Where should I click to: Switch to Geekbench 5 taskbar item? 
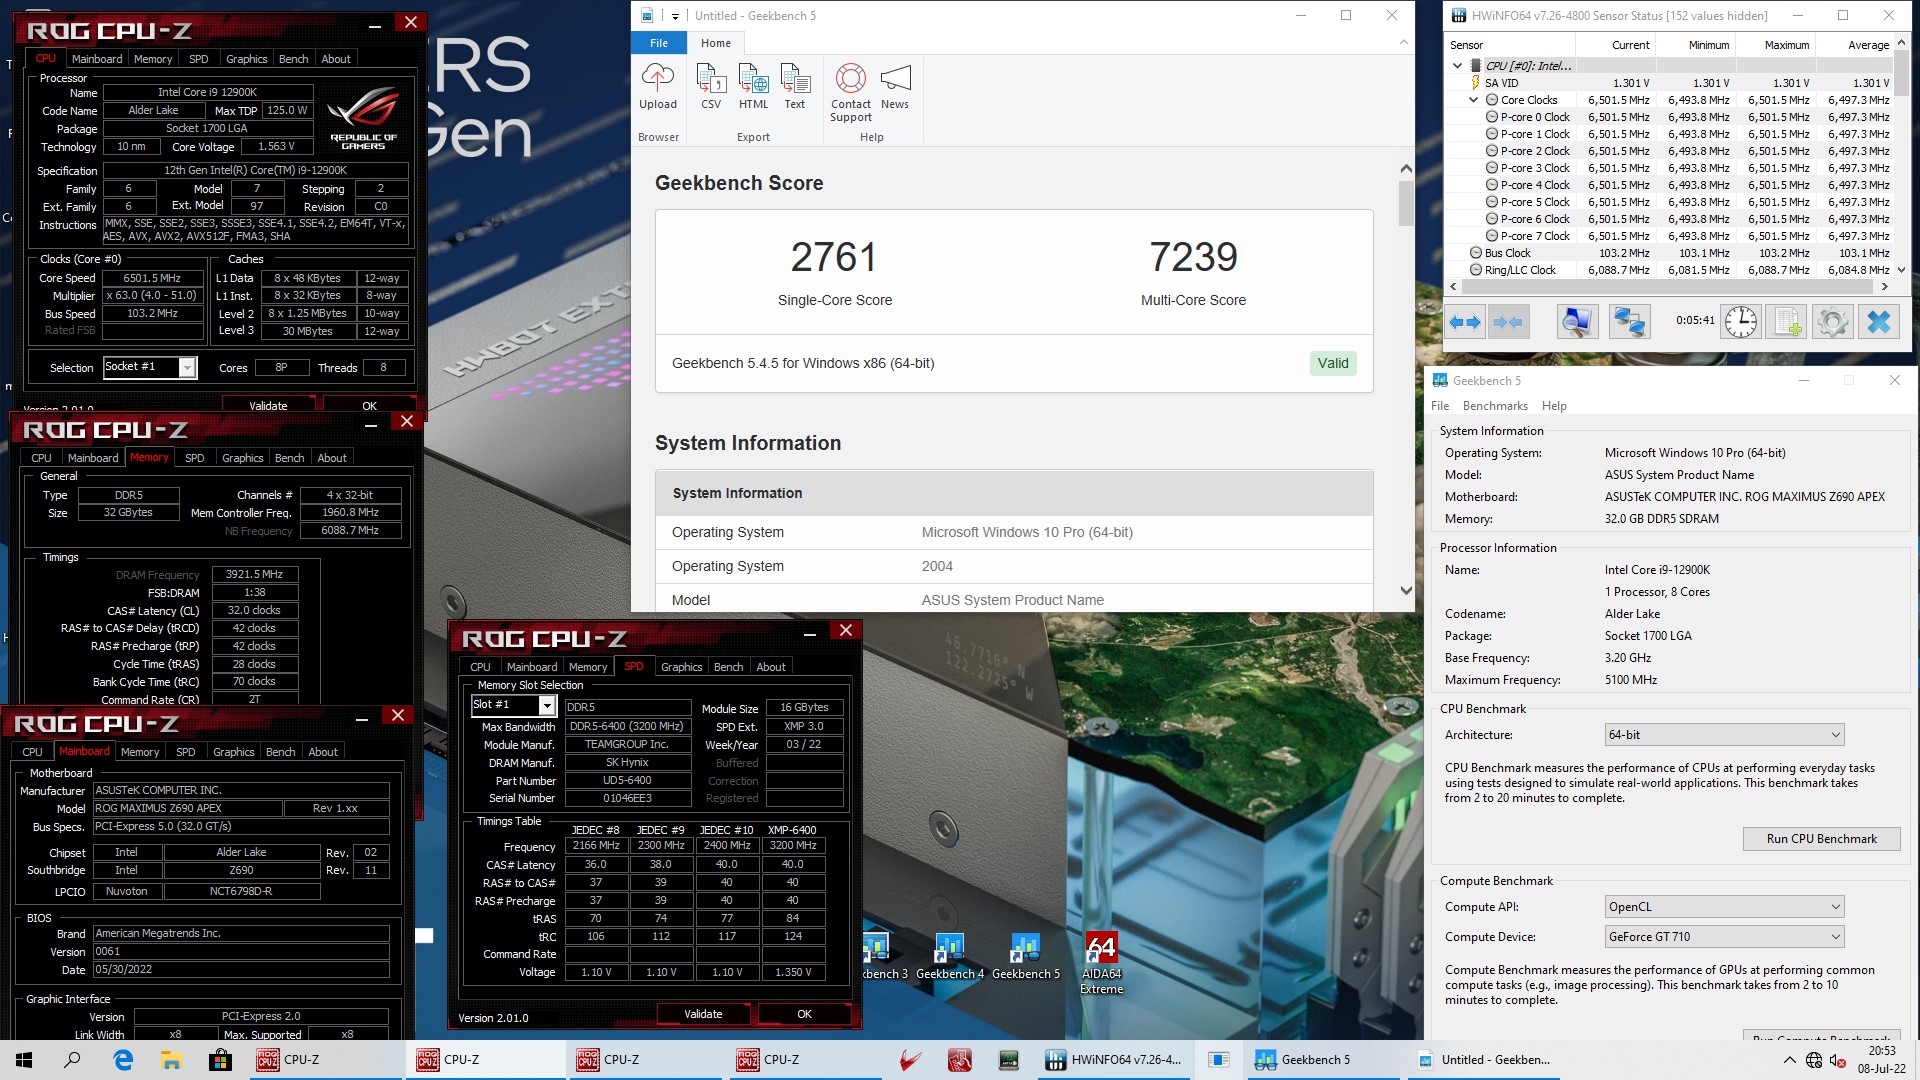pos(1323,1060)
